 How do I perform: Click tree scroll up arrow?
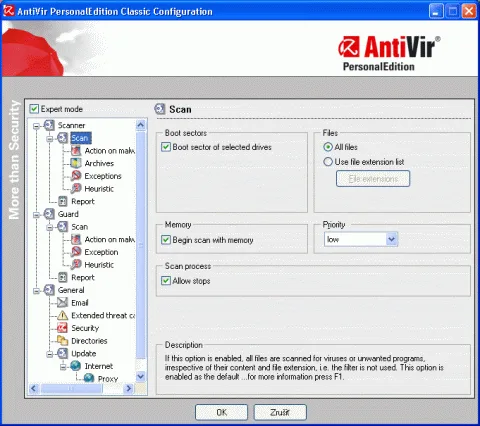pyautogui.click(x=141, y=125)
